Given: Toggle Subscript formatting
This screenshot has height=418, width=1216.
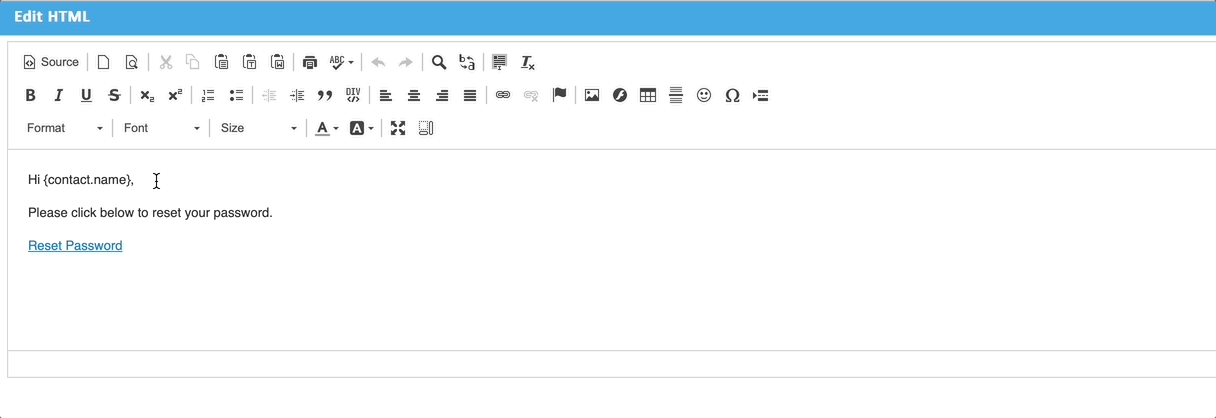Looking at the screenshot, I should [147, 95].
